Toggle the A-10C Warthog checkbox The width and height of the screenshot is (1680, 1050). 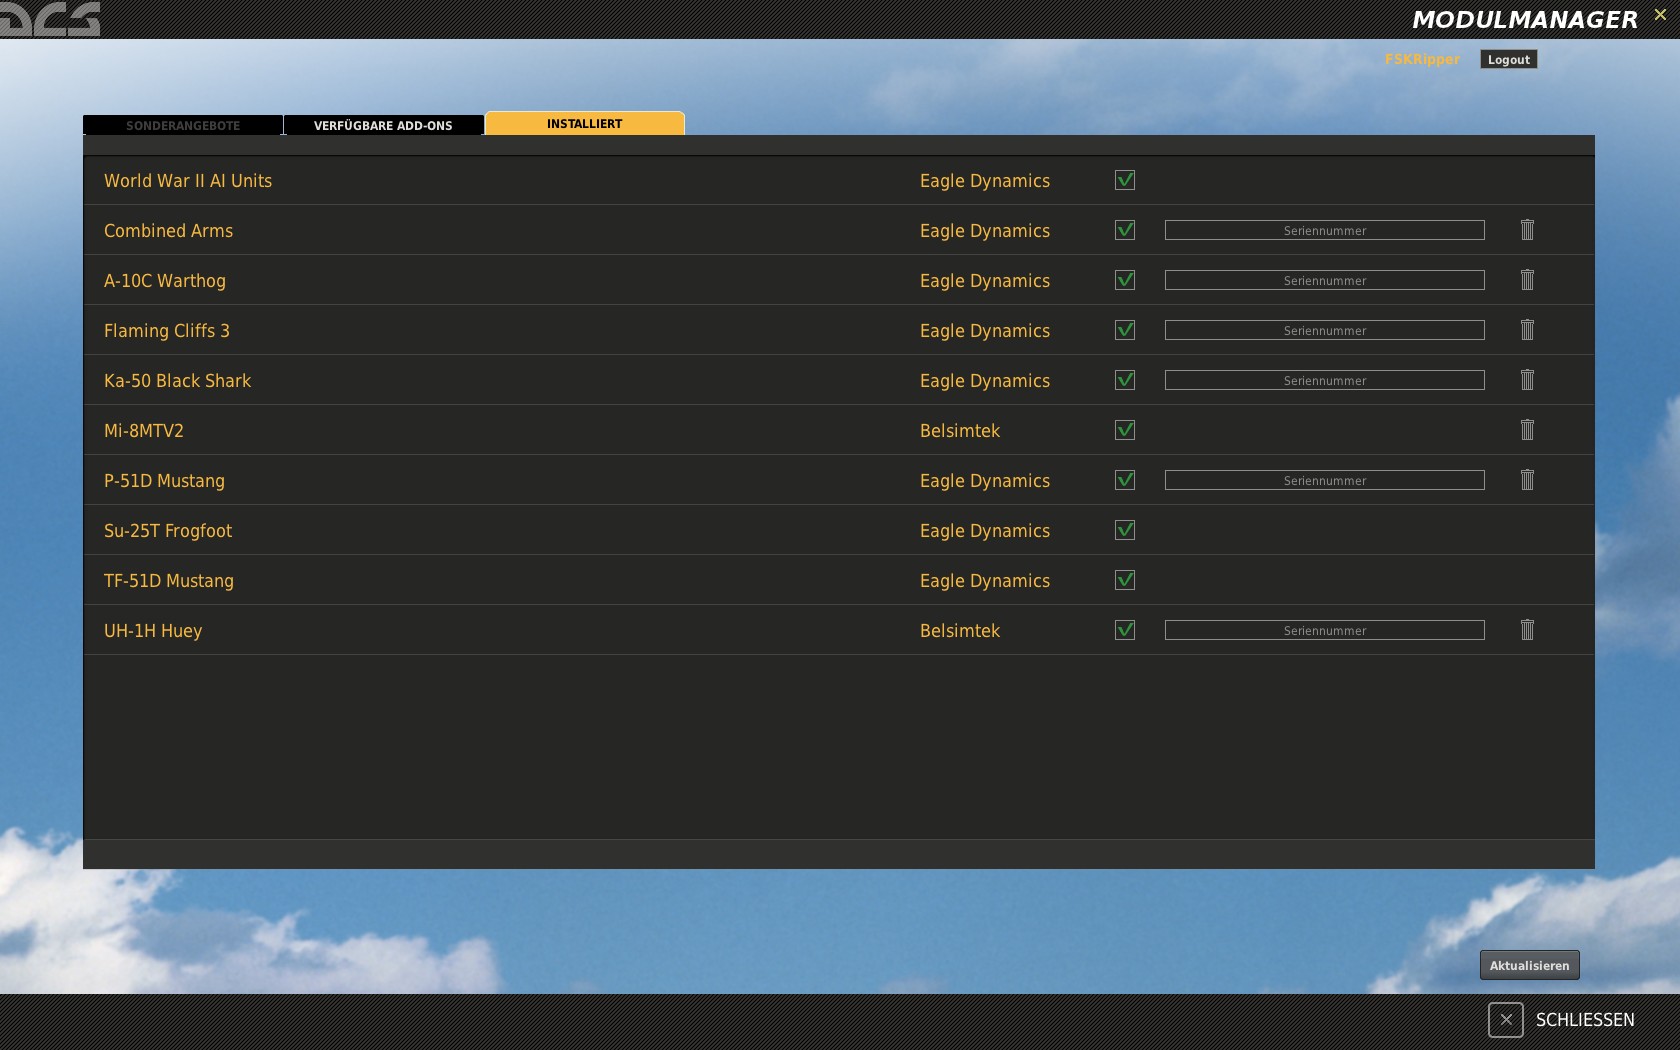tap(1125, 280)
